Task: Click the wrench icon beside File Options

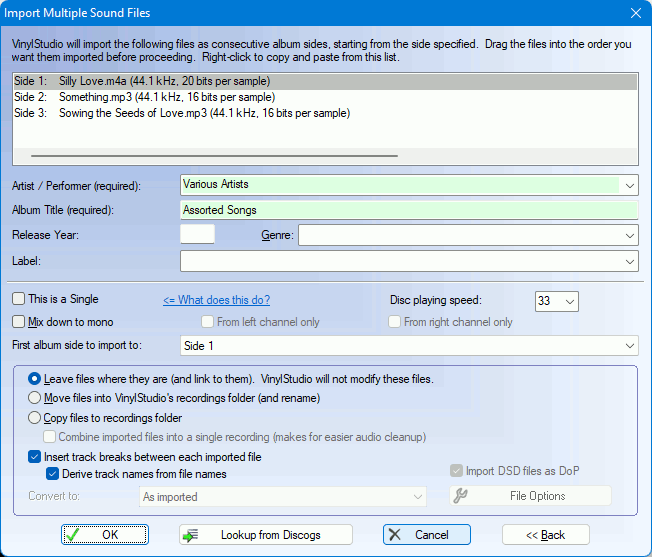Action: (x=461, y=496)
